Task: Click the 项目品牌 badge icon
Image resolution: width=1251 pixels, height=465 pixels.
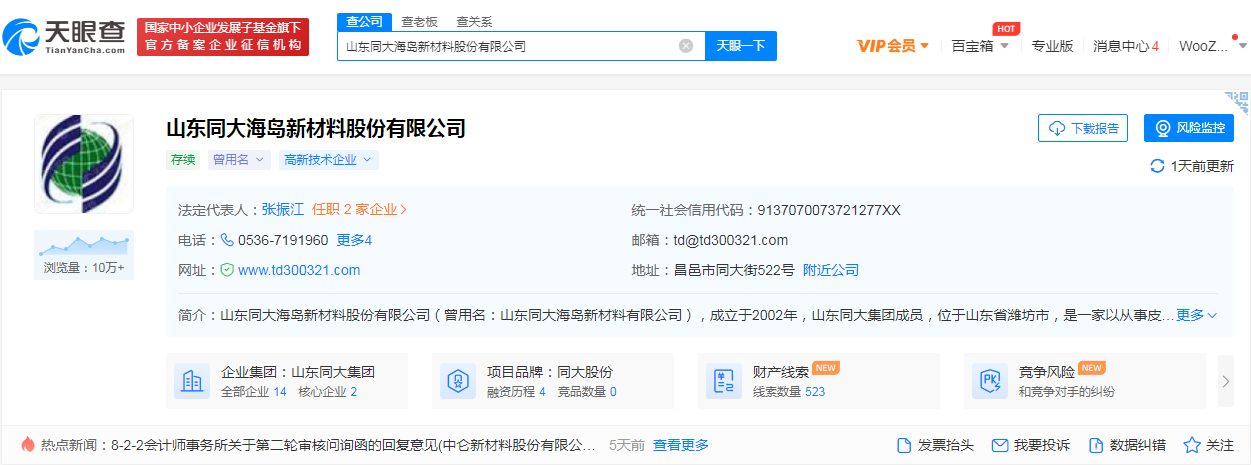Action: 457,381
